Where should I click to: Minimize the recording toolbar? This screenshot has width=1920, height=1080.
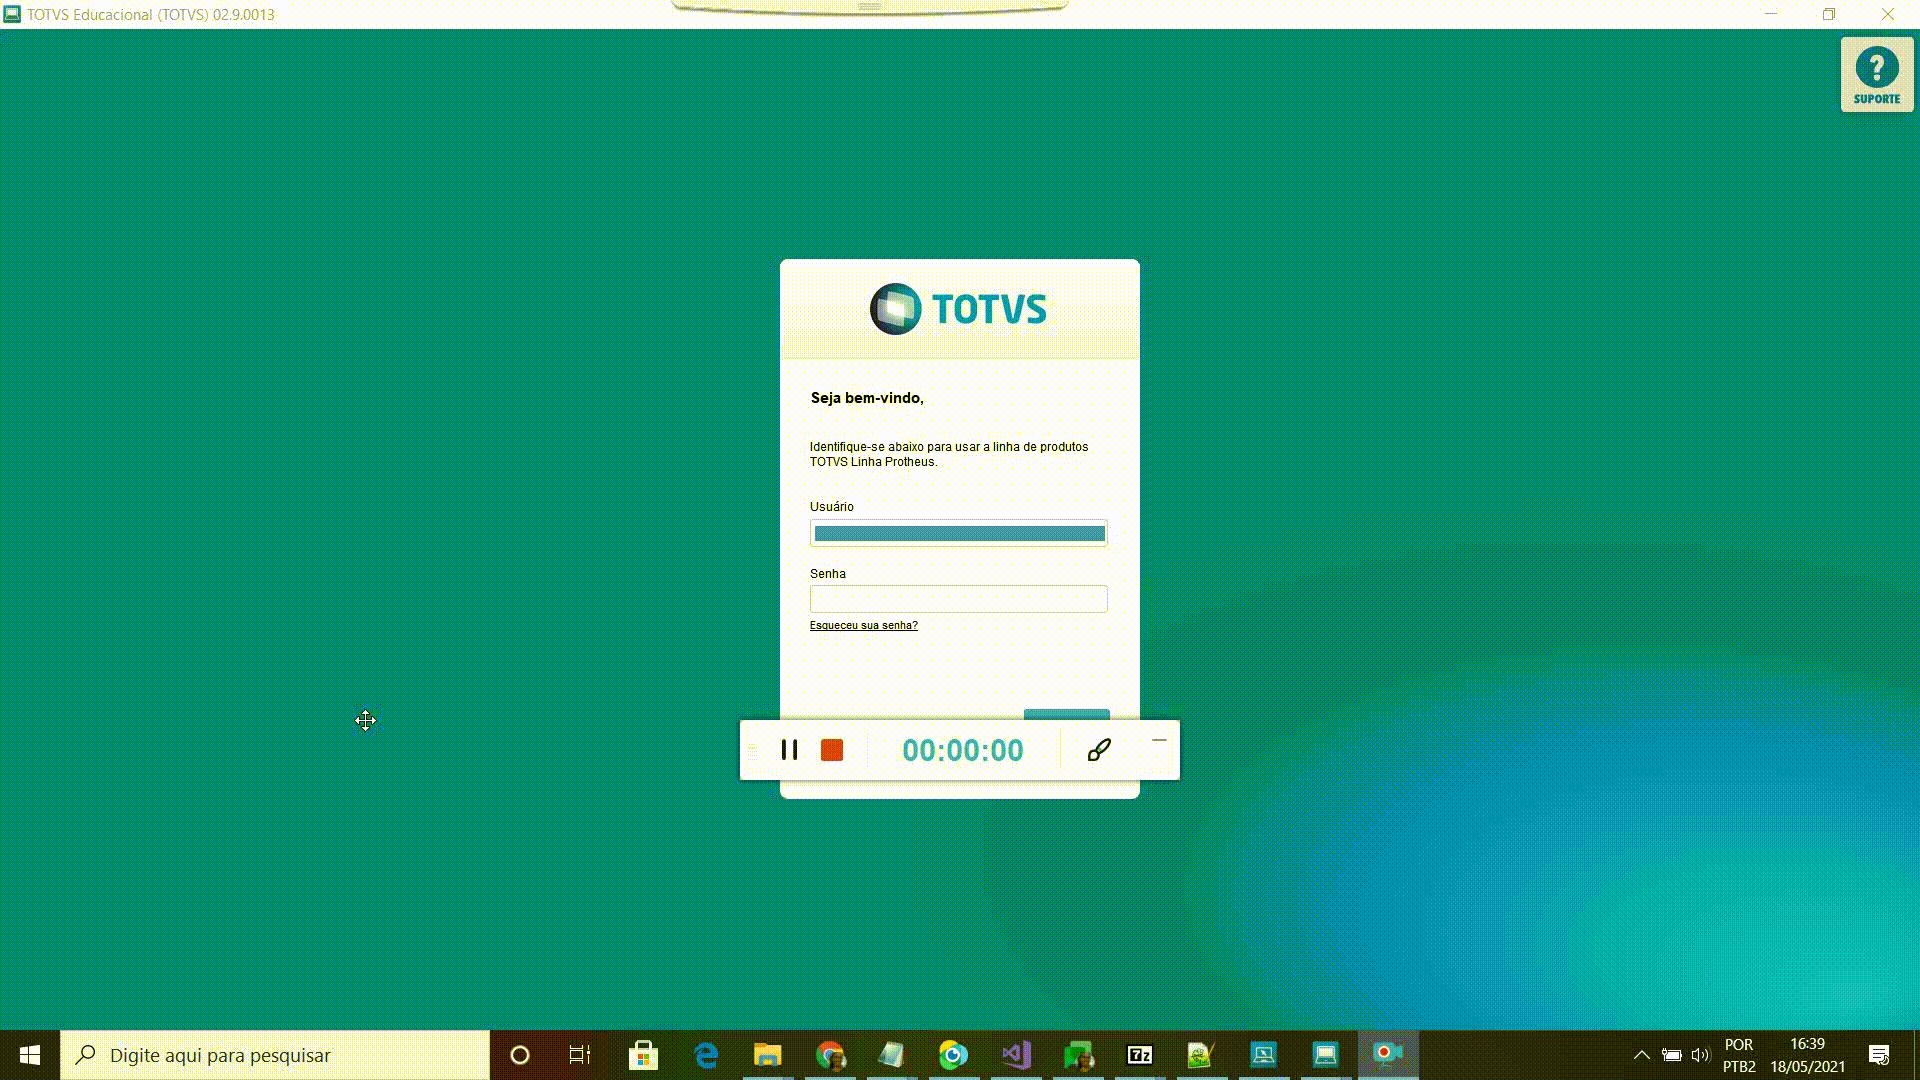click(x=1159, y=740)
